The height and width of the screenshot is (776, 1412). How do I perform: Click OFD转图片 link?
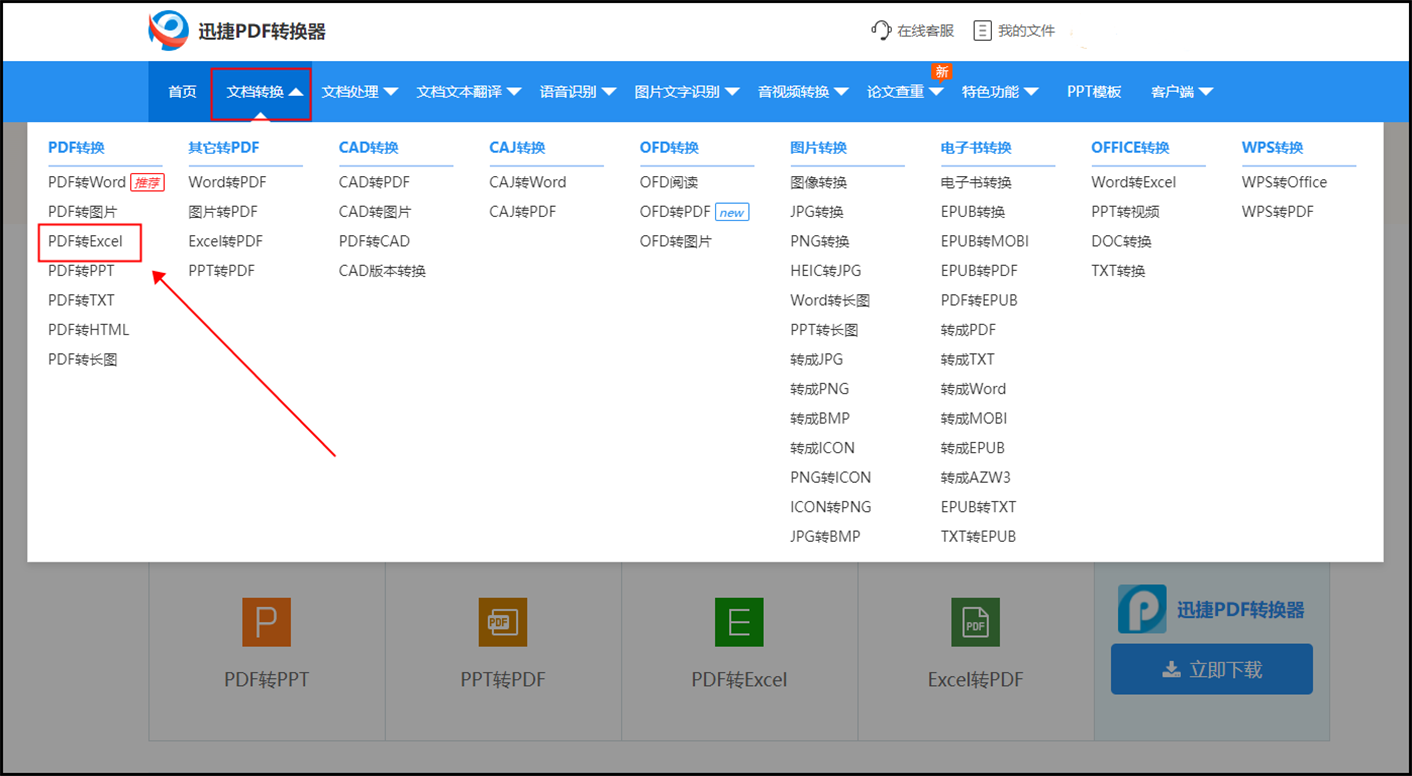coord(676,241)
